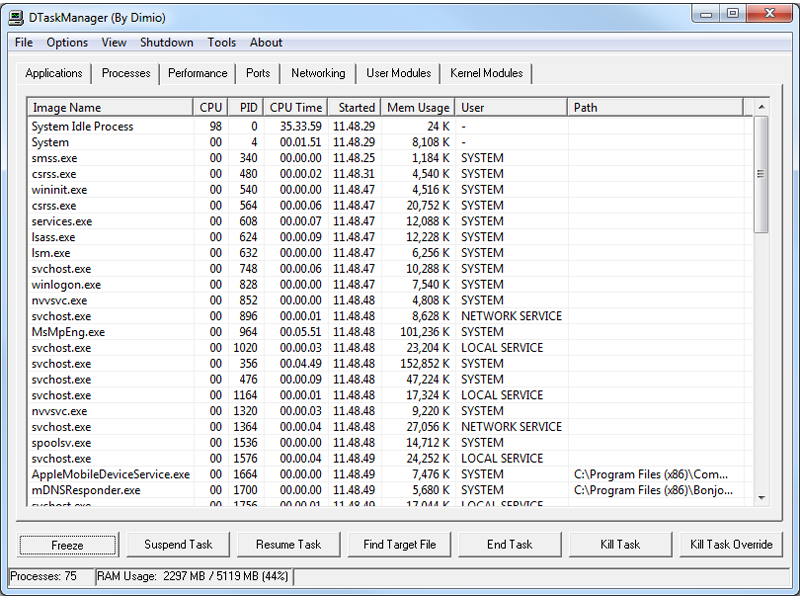Switch to the Applications tab
This screenshot has height=600, width=800.
pos(54,73)
